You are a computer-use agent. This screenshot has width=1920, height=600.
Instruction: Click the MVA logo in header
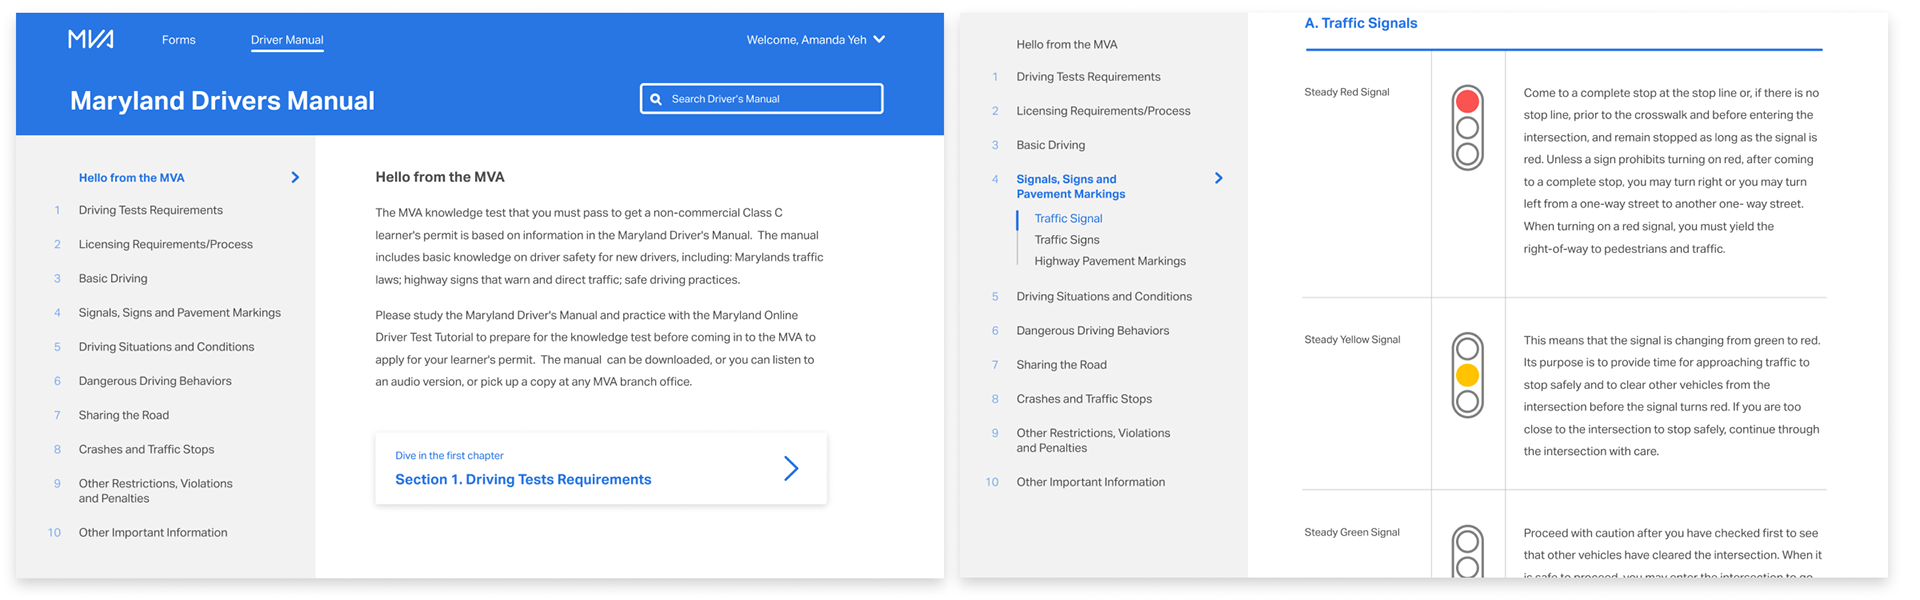click(x=91, y=39)
